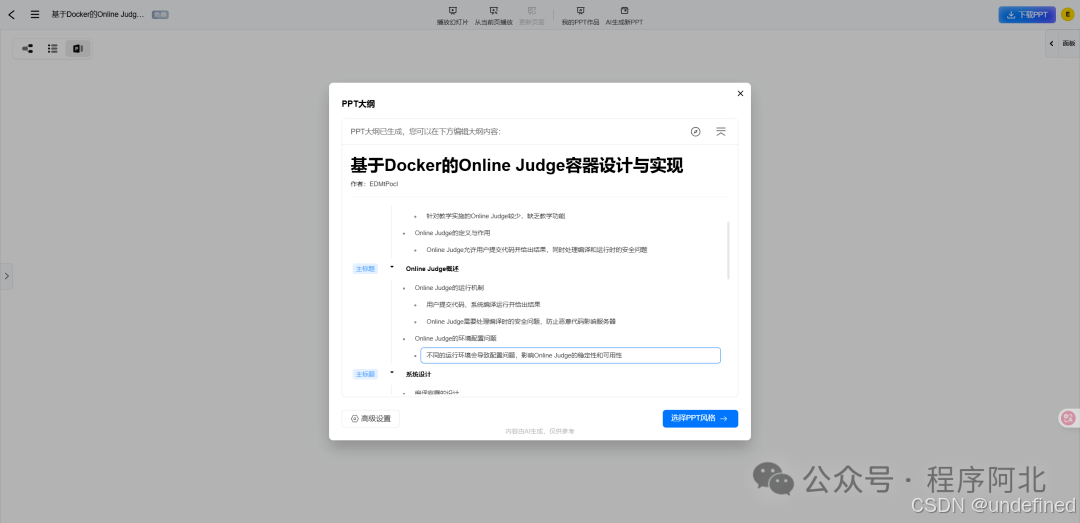This screenshot has height=523, width=1080.
Task: Click outline item 用户提交代码，系统编译运行
Action: tap(483, 304)
